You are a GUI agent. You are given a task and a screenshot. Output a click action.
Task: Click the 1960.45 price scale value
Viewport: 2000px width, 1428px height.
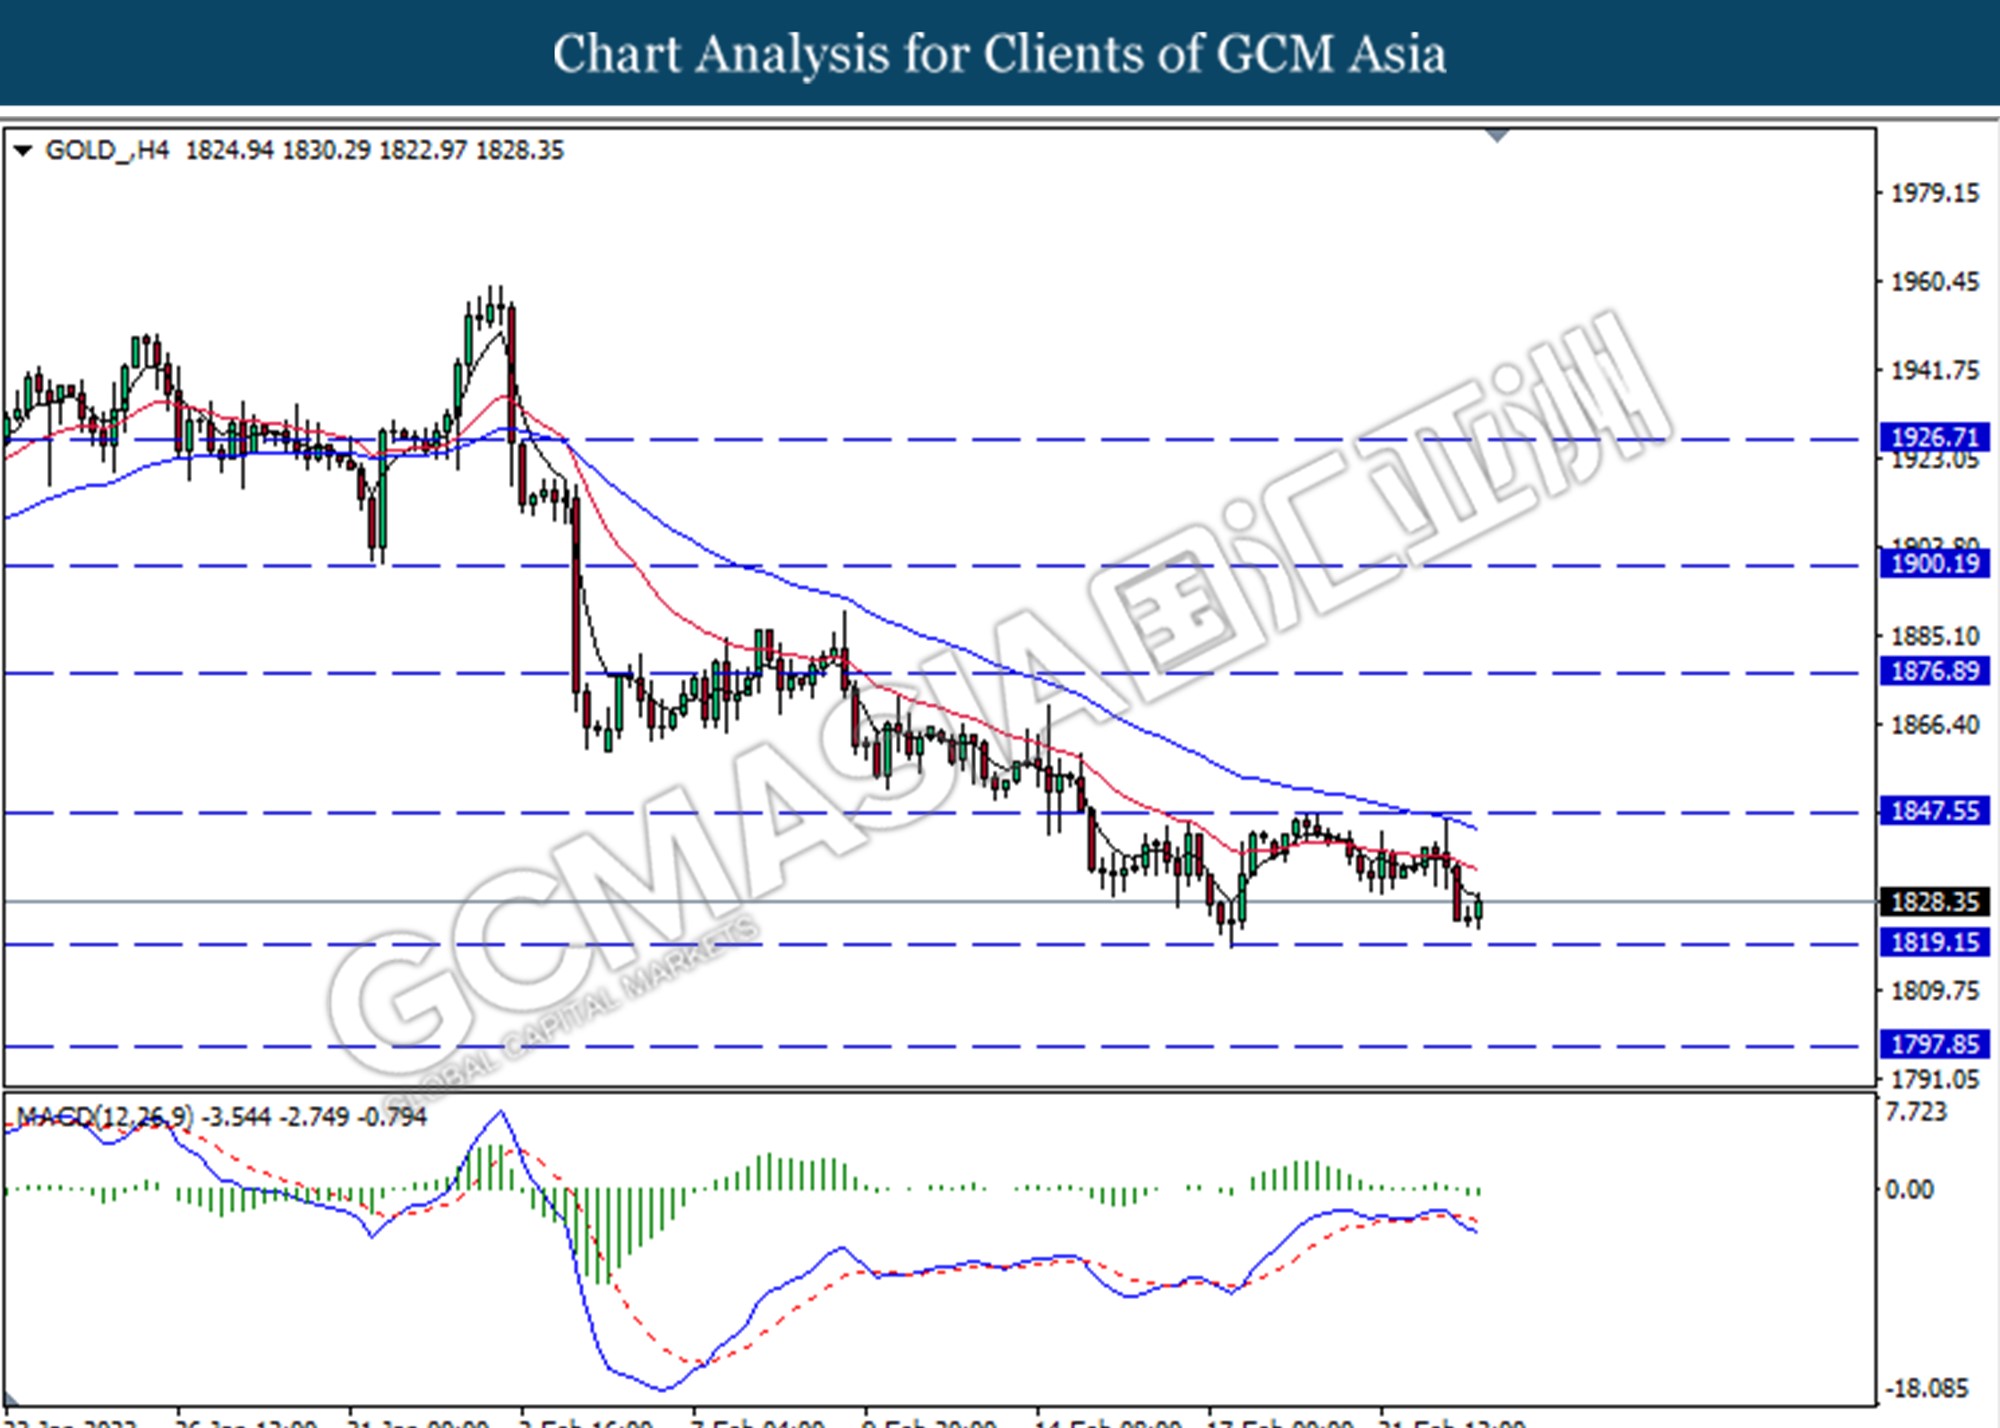click(x=1934, y=282)
